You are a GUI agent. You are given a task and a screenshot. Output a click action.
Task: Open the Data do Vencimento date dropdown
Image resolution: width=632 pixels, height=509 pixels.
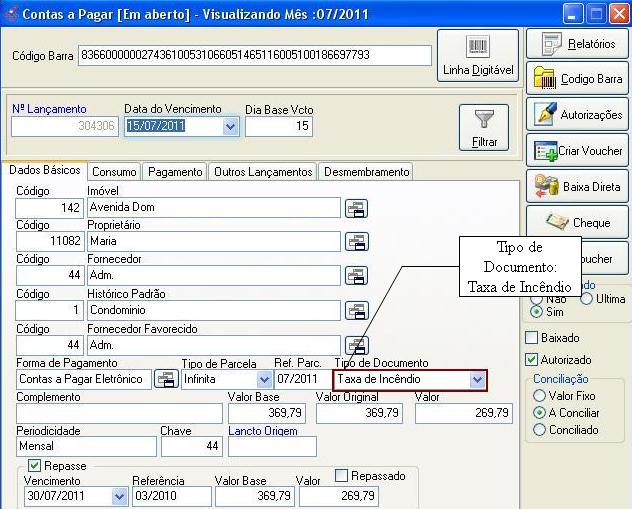[x=231, y=127]
